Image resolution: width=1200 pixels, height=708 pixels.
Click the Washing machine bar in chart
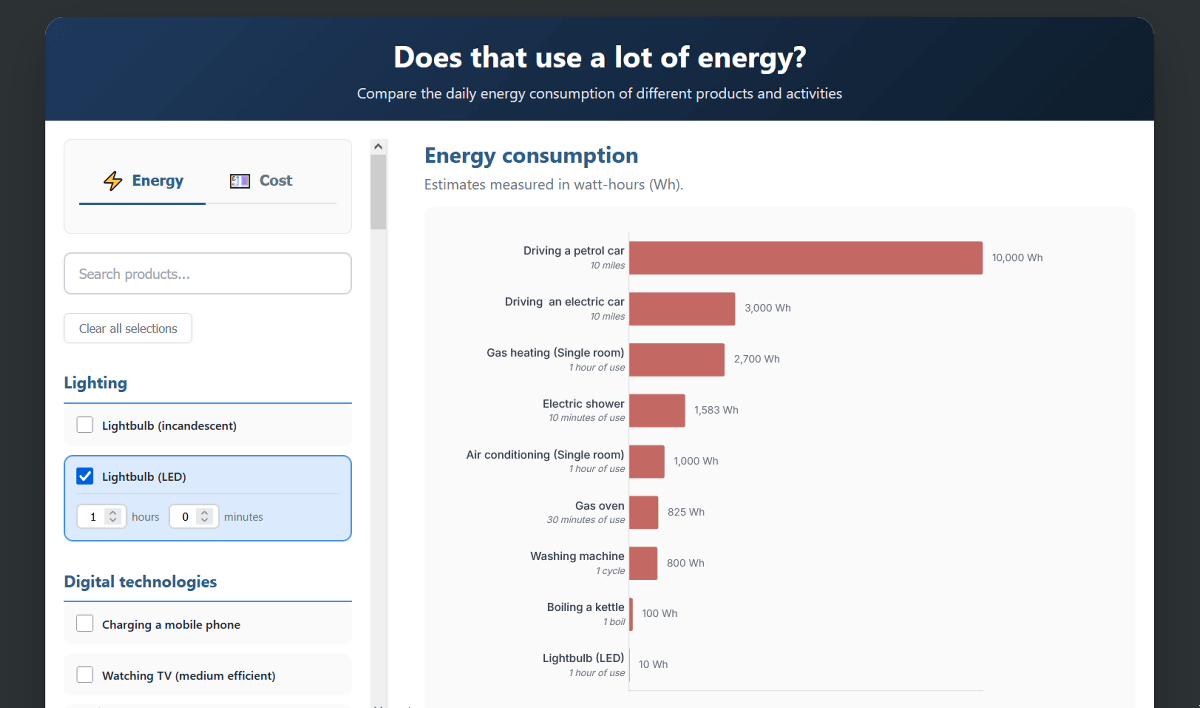643,563
